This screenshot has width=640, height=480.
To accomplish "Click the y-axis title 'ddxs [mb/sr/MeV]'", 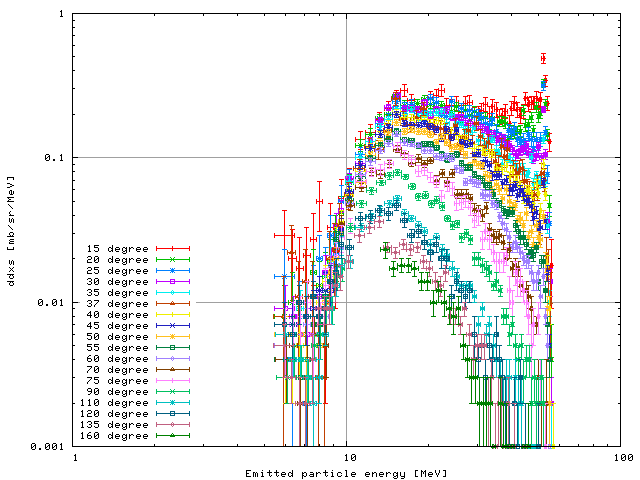I will [x=11, y=231].
